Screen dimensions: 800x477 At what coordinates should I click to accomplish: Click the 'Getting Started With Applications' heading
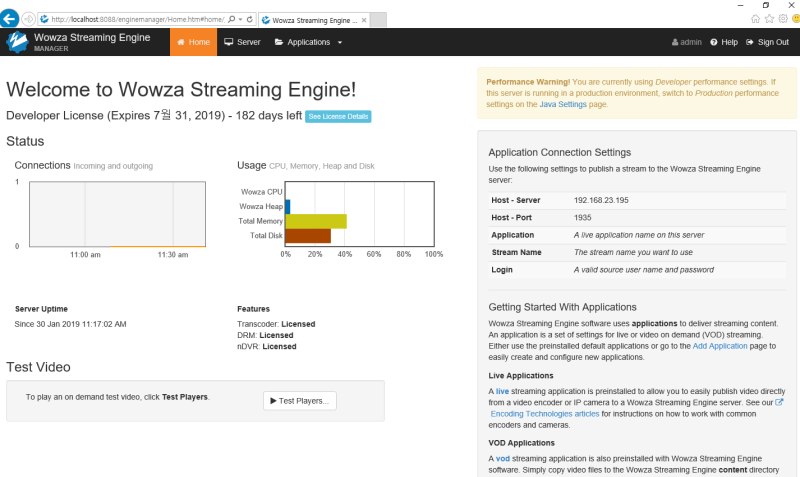point(562,307)
